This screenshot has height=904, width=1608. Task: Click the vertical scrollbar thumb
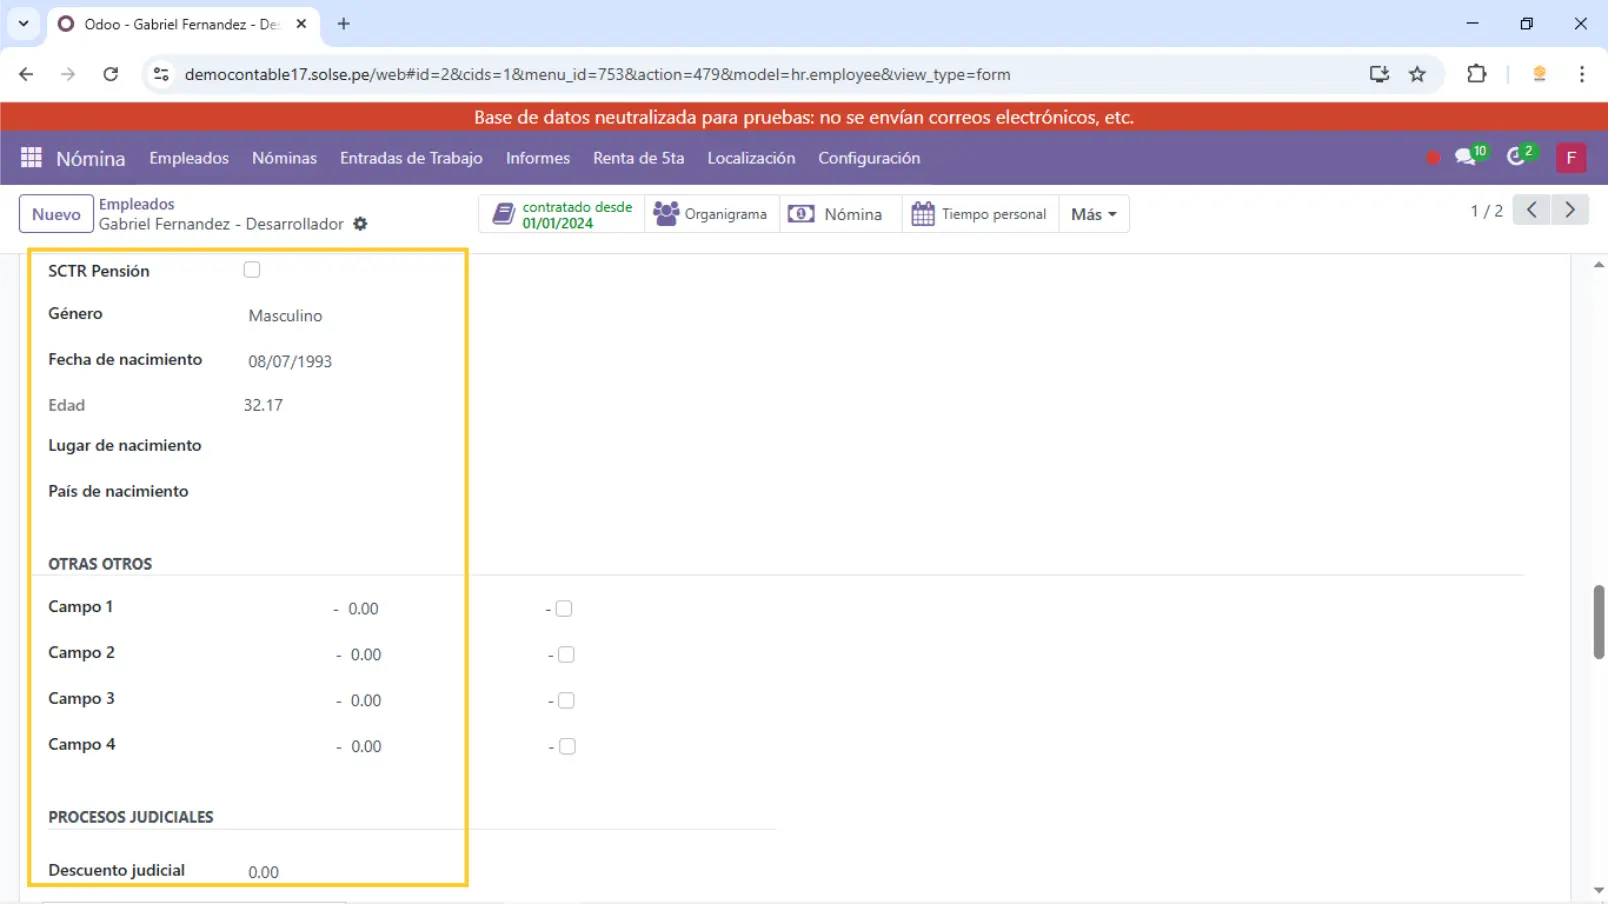1598,622
